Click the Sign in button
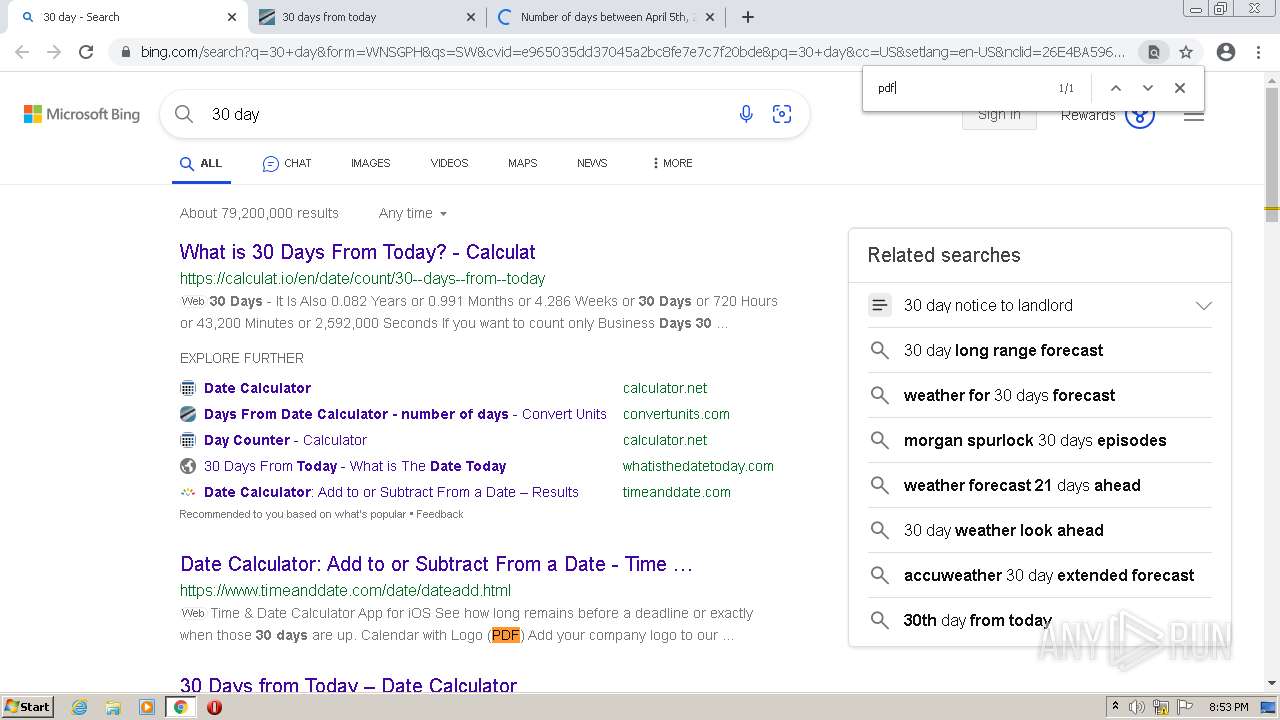Viewport: 1280px width, 720px height. click(999, 115)
